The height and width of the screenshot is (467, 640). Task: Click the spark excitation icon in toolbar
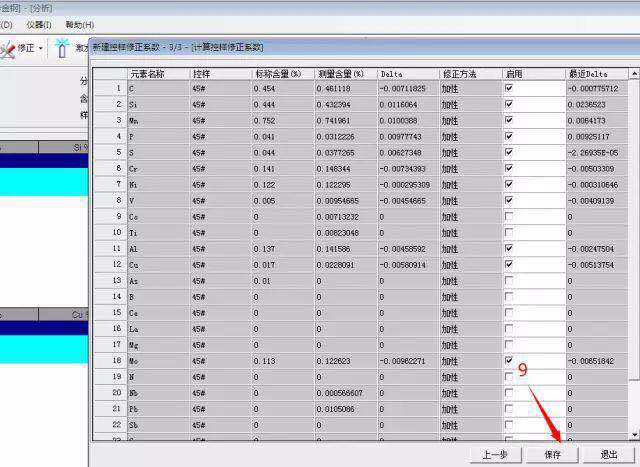(x=62, y=48)
